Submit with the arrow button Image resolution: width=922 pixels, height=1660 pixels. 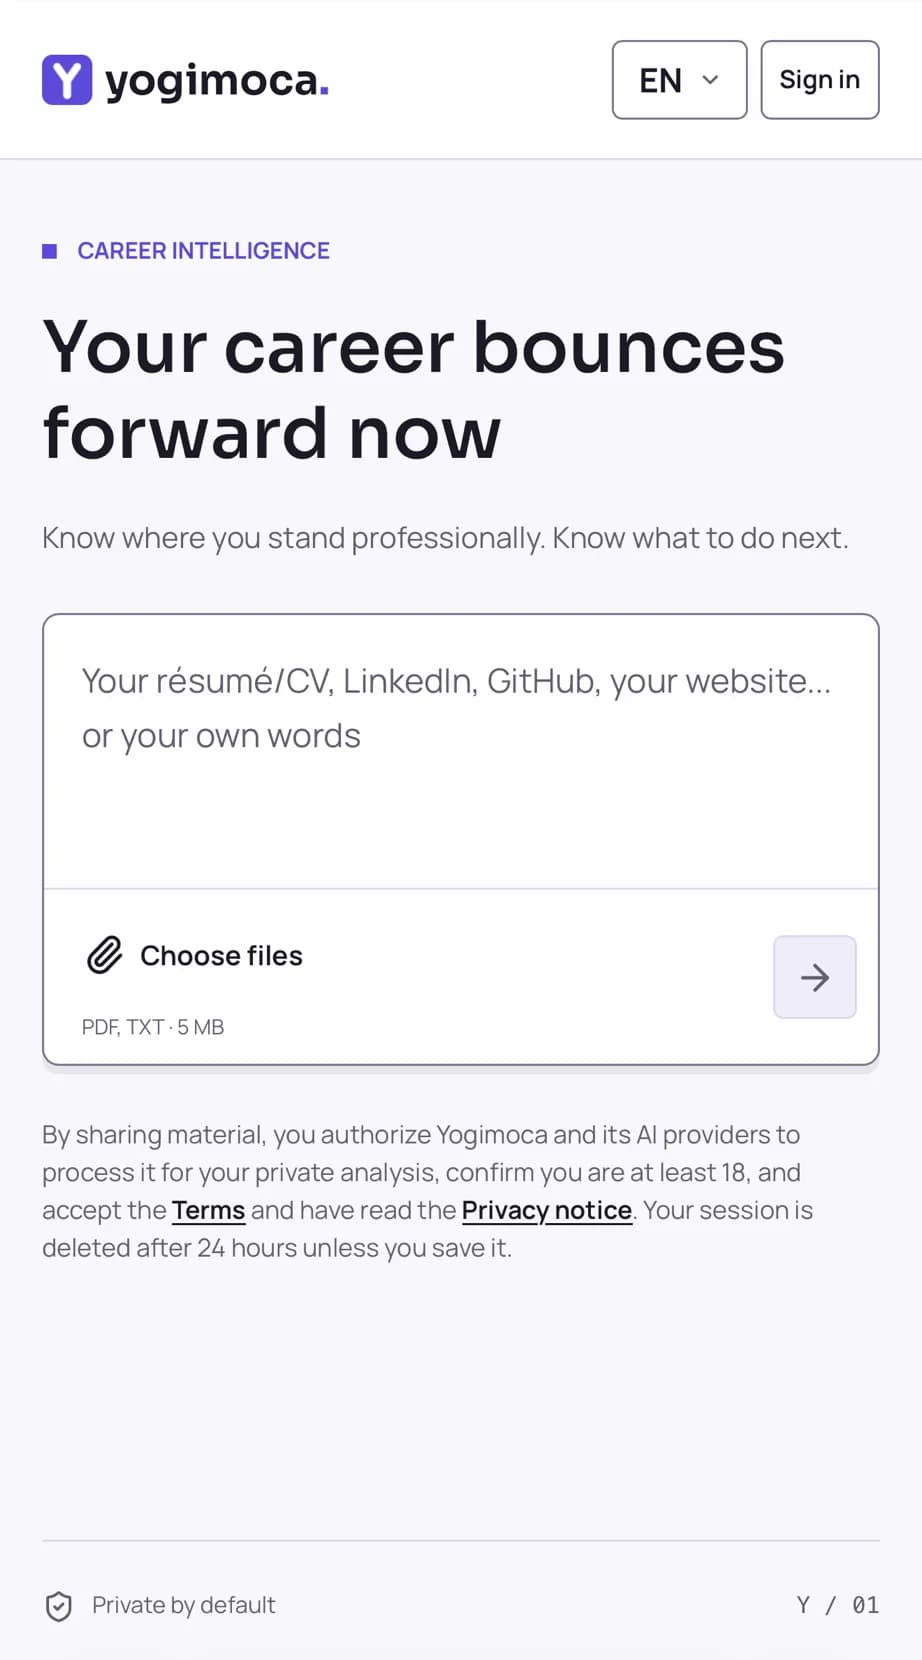pyautogui.click(x=815, y=977)
